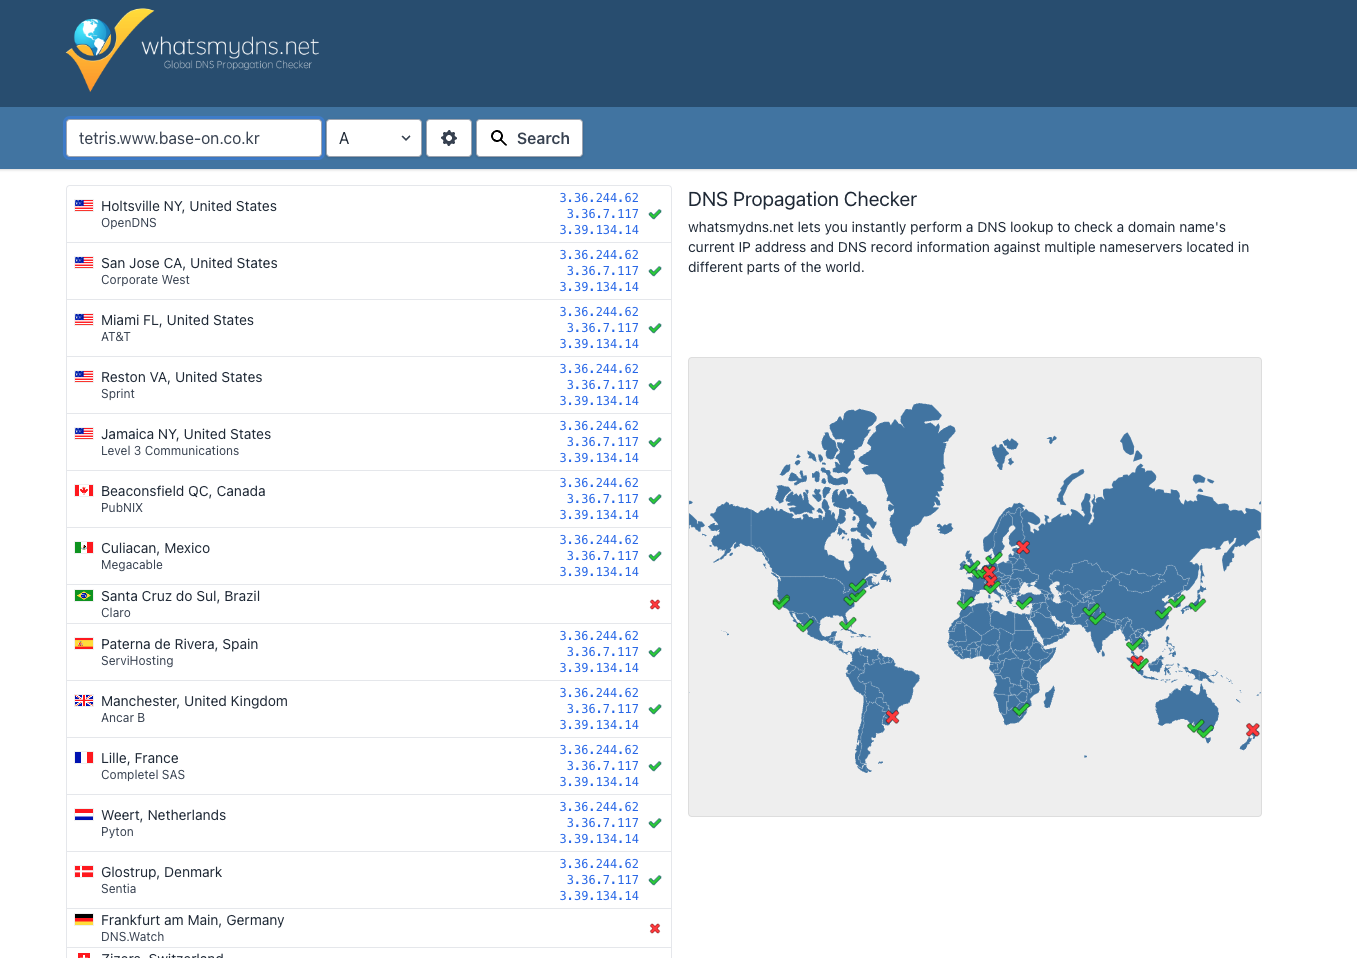Image resolution: width=1357 pixels, height=958 pixels.
Task: Click the Level 3 Communications provider label
Action: 170,451
